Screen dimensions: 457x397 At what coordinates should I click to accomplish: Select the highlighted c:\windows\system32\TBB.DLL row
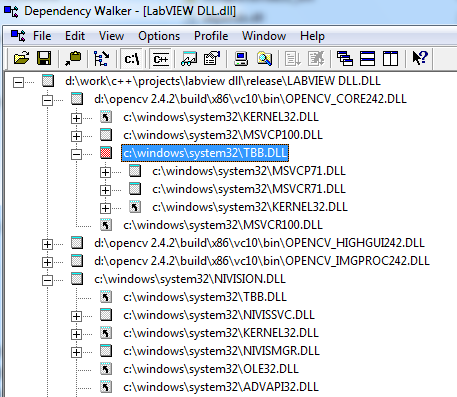[x=205, y=153]
